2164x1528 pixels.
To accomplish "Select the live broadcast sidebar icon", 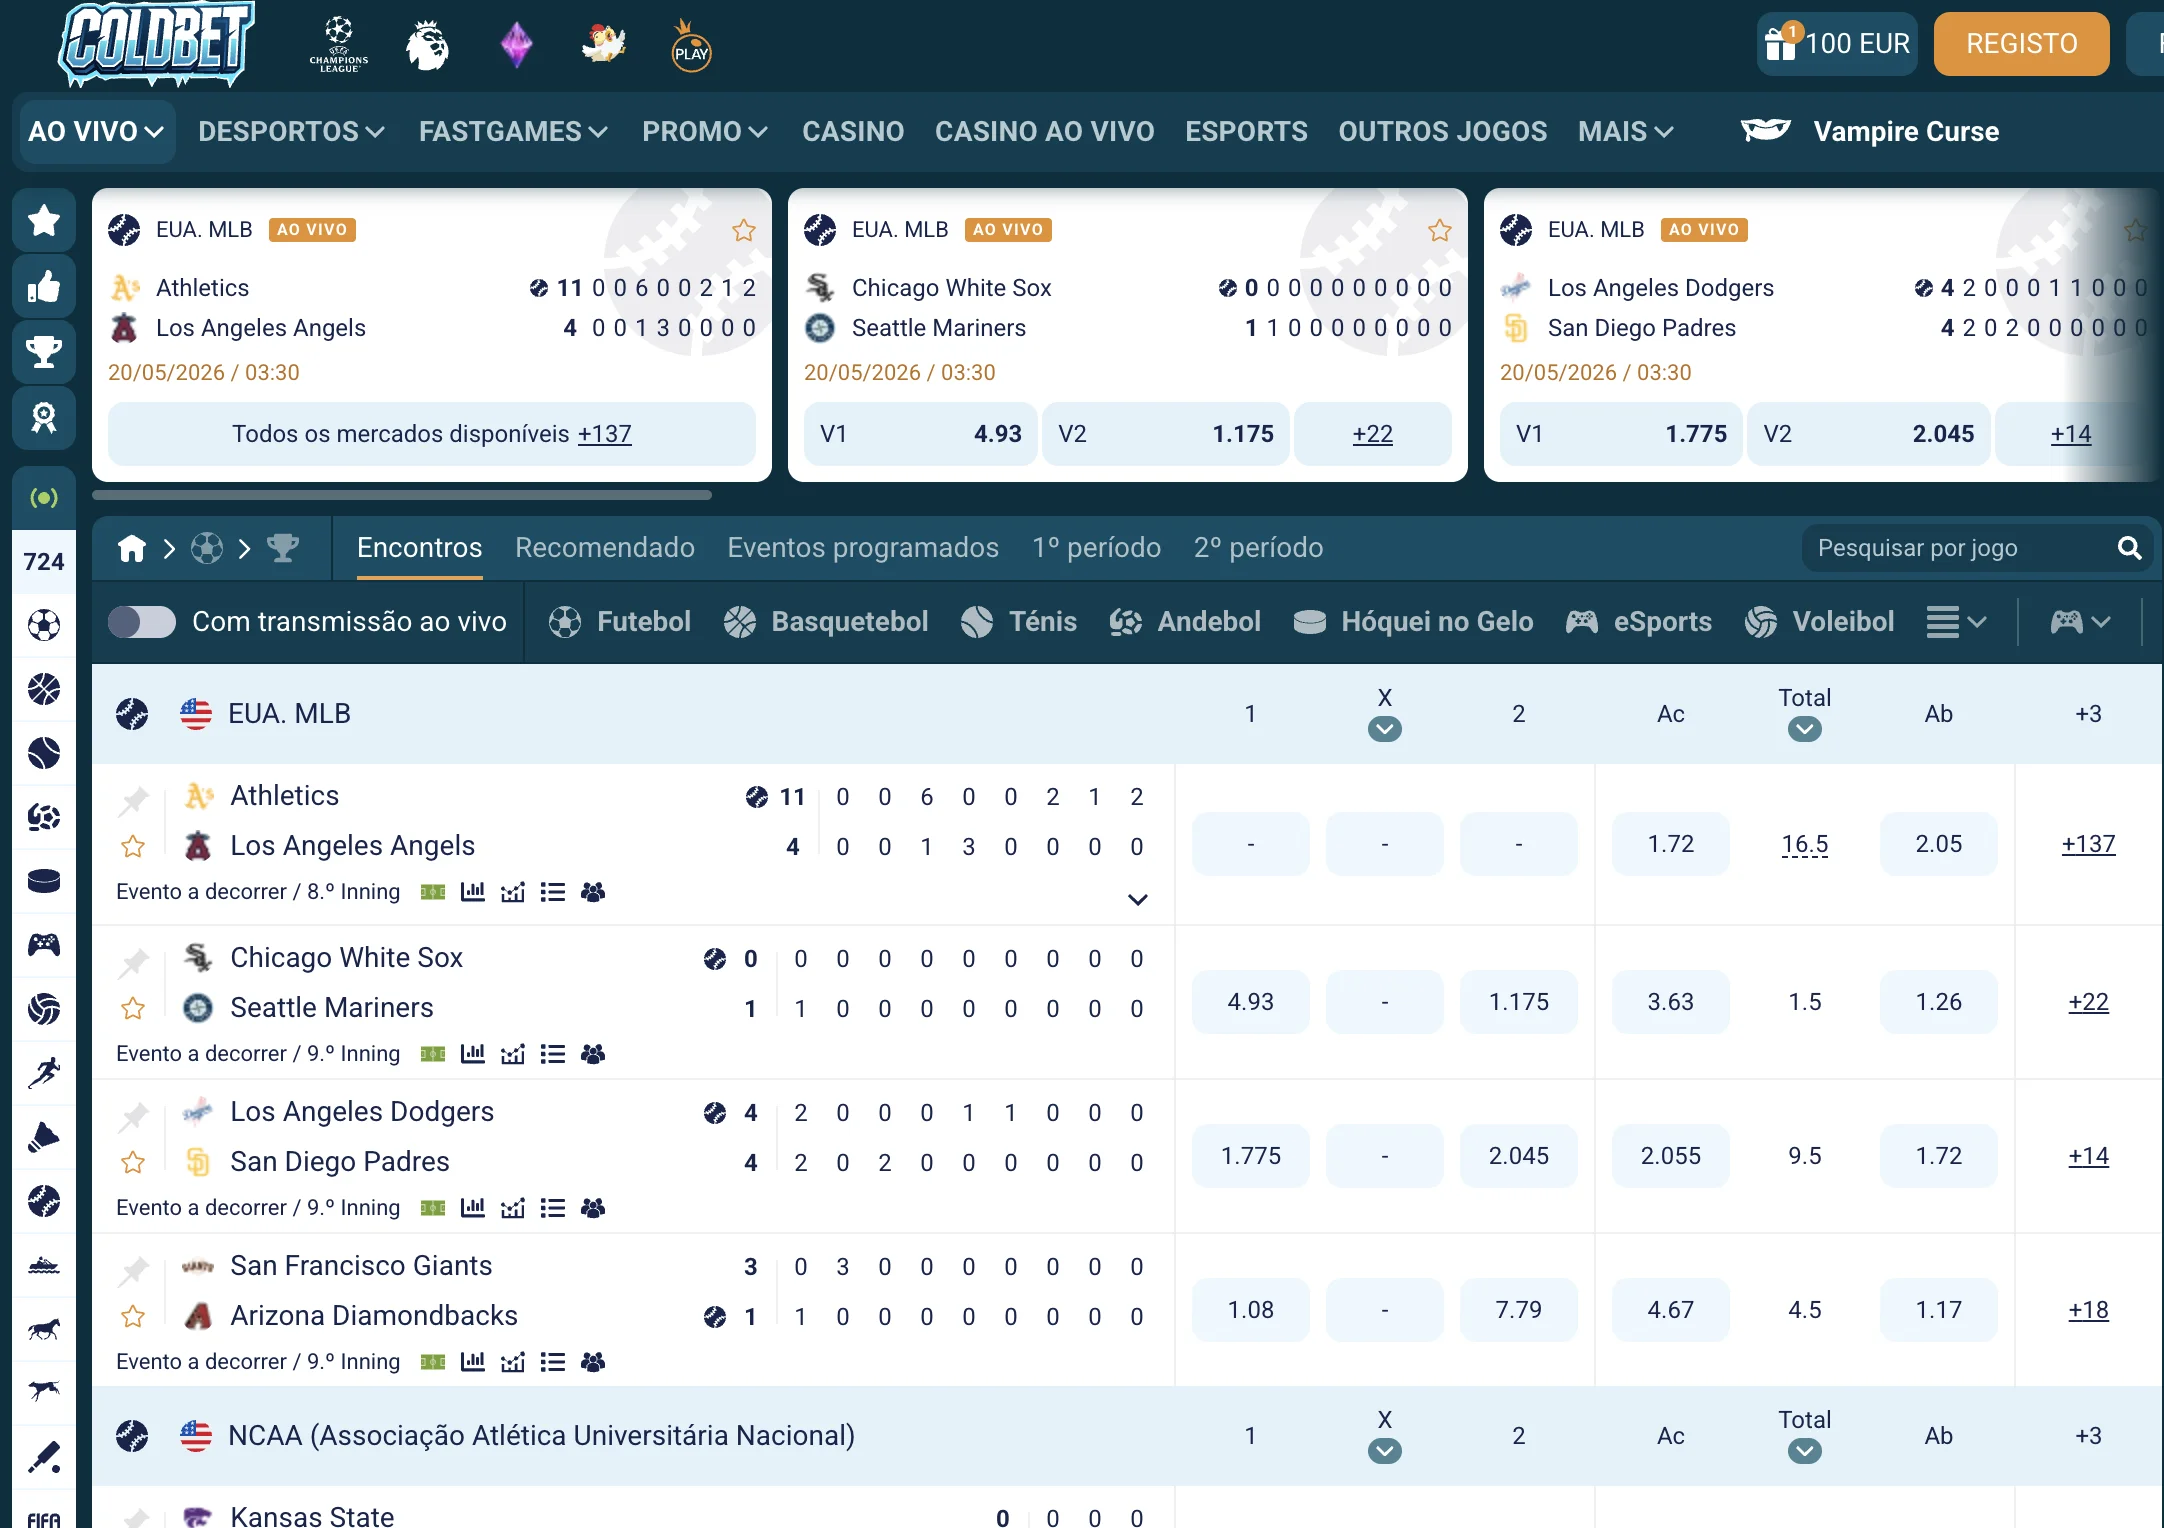I will coord(44,497).
